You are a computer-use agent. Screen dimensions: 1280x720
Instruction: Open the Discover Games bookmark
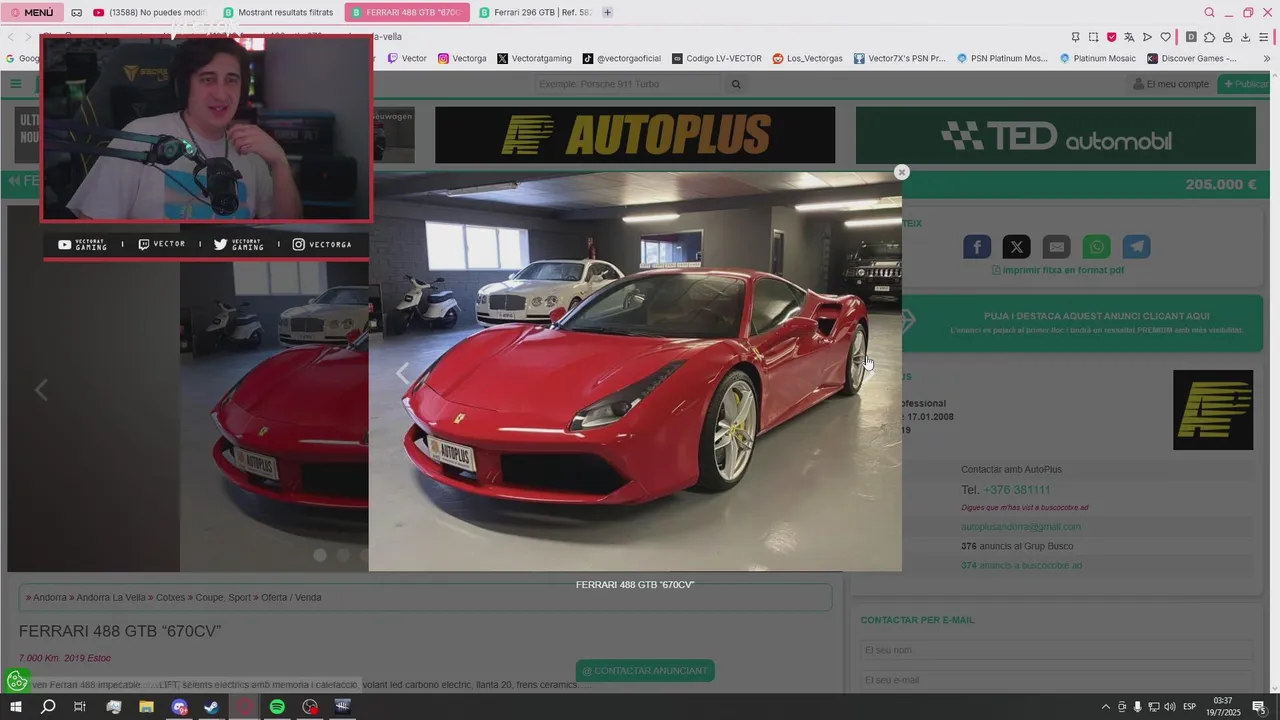coord(1192,58)
